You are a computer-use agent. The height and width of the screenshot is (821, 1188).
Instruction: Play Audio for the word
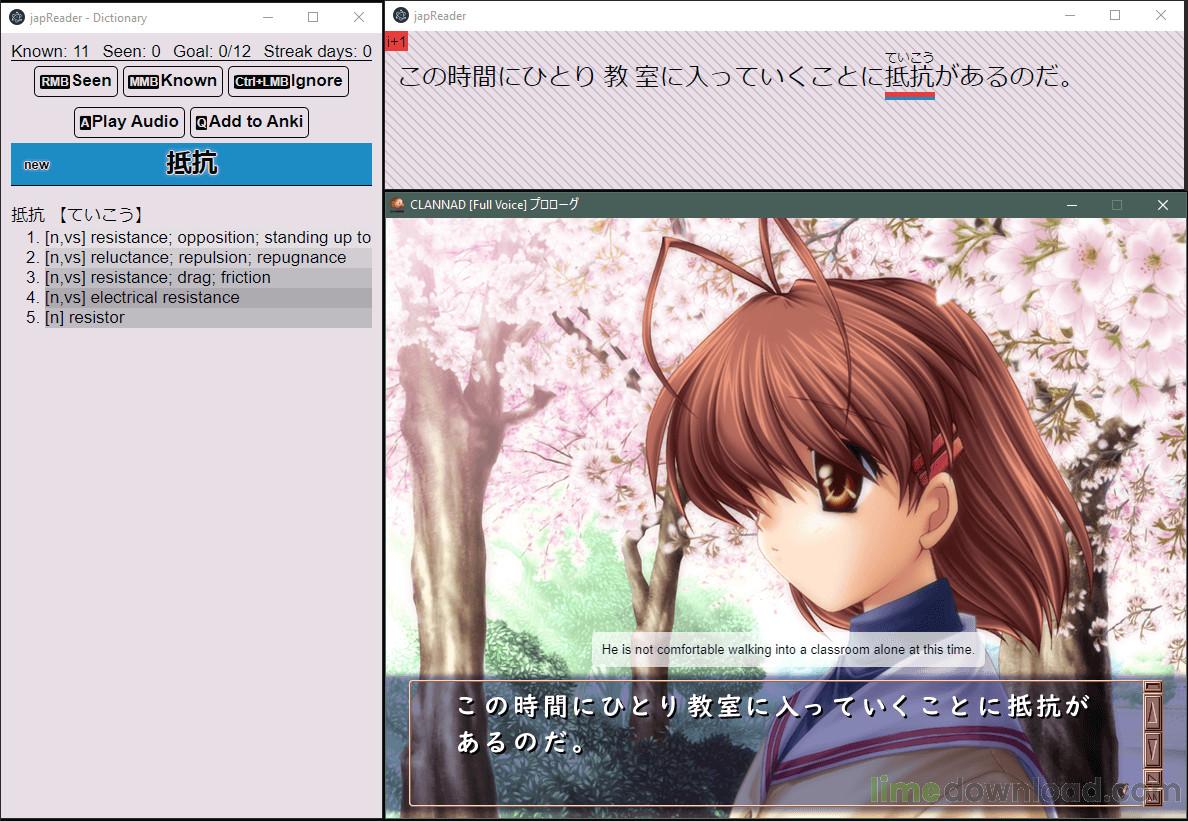(x=130, y=122)
